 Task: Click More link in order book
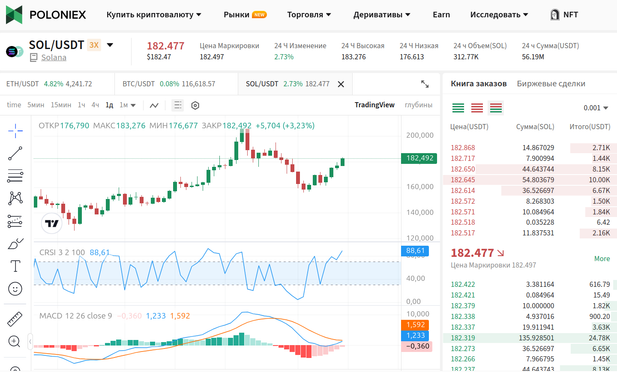[x=602, y=259]
